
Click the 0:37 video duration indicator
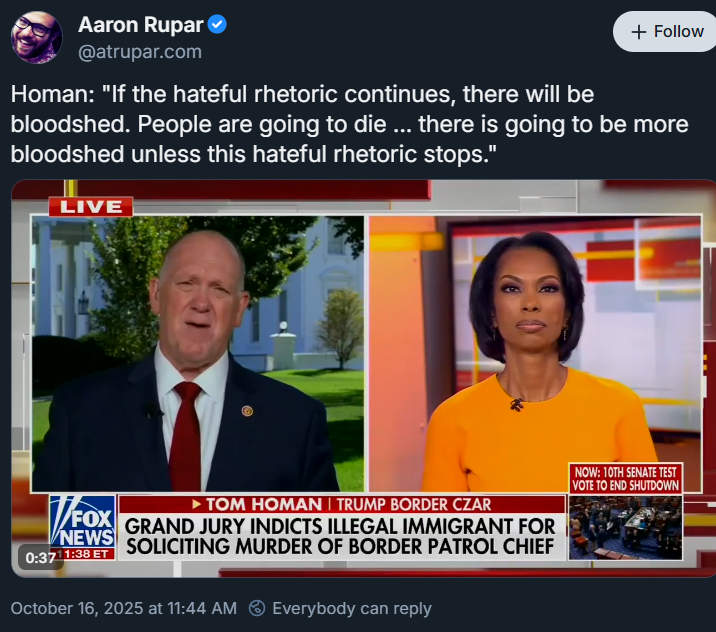[x=41, y=558]
